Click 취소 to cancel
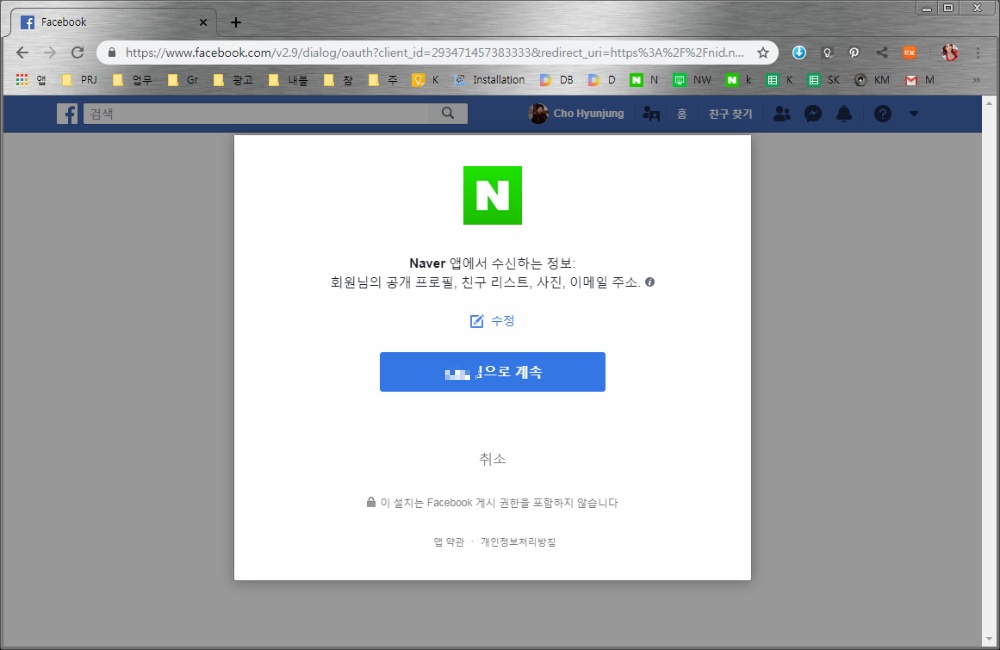Image resolution: width=1000 pixels, height=650 pixels. (492, 459)
